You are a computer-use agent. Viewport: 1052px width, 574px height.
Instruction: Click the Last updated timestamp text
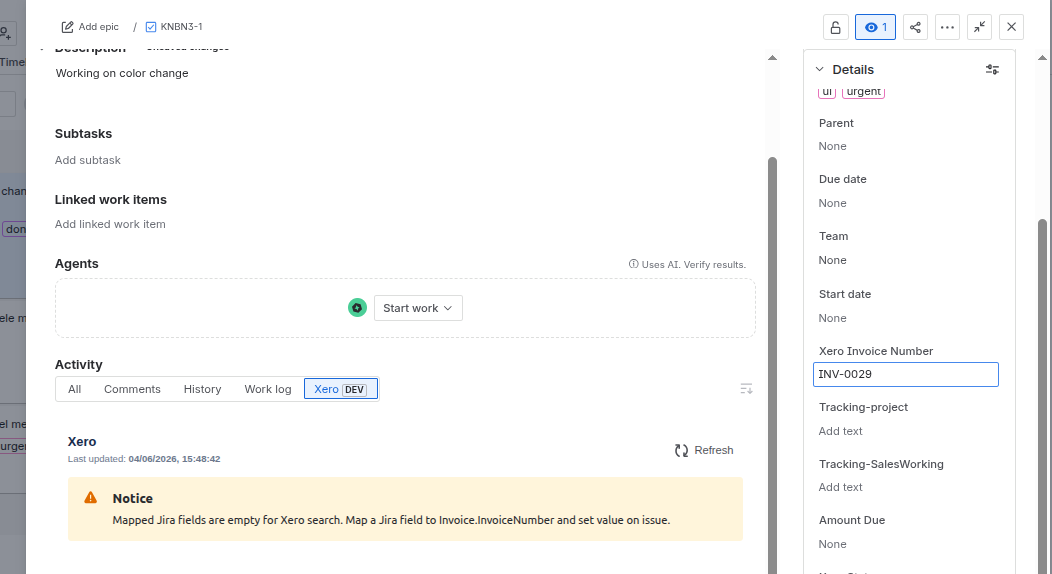(144, 459)
